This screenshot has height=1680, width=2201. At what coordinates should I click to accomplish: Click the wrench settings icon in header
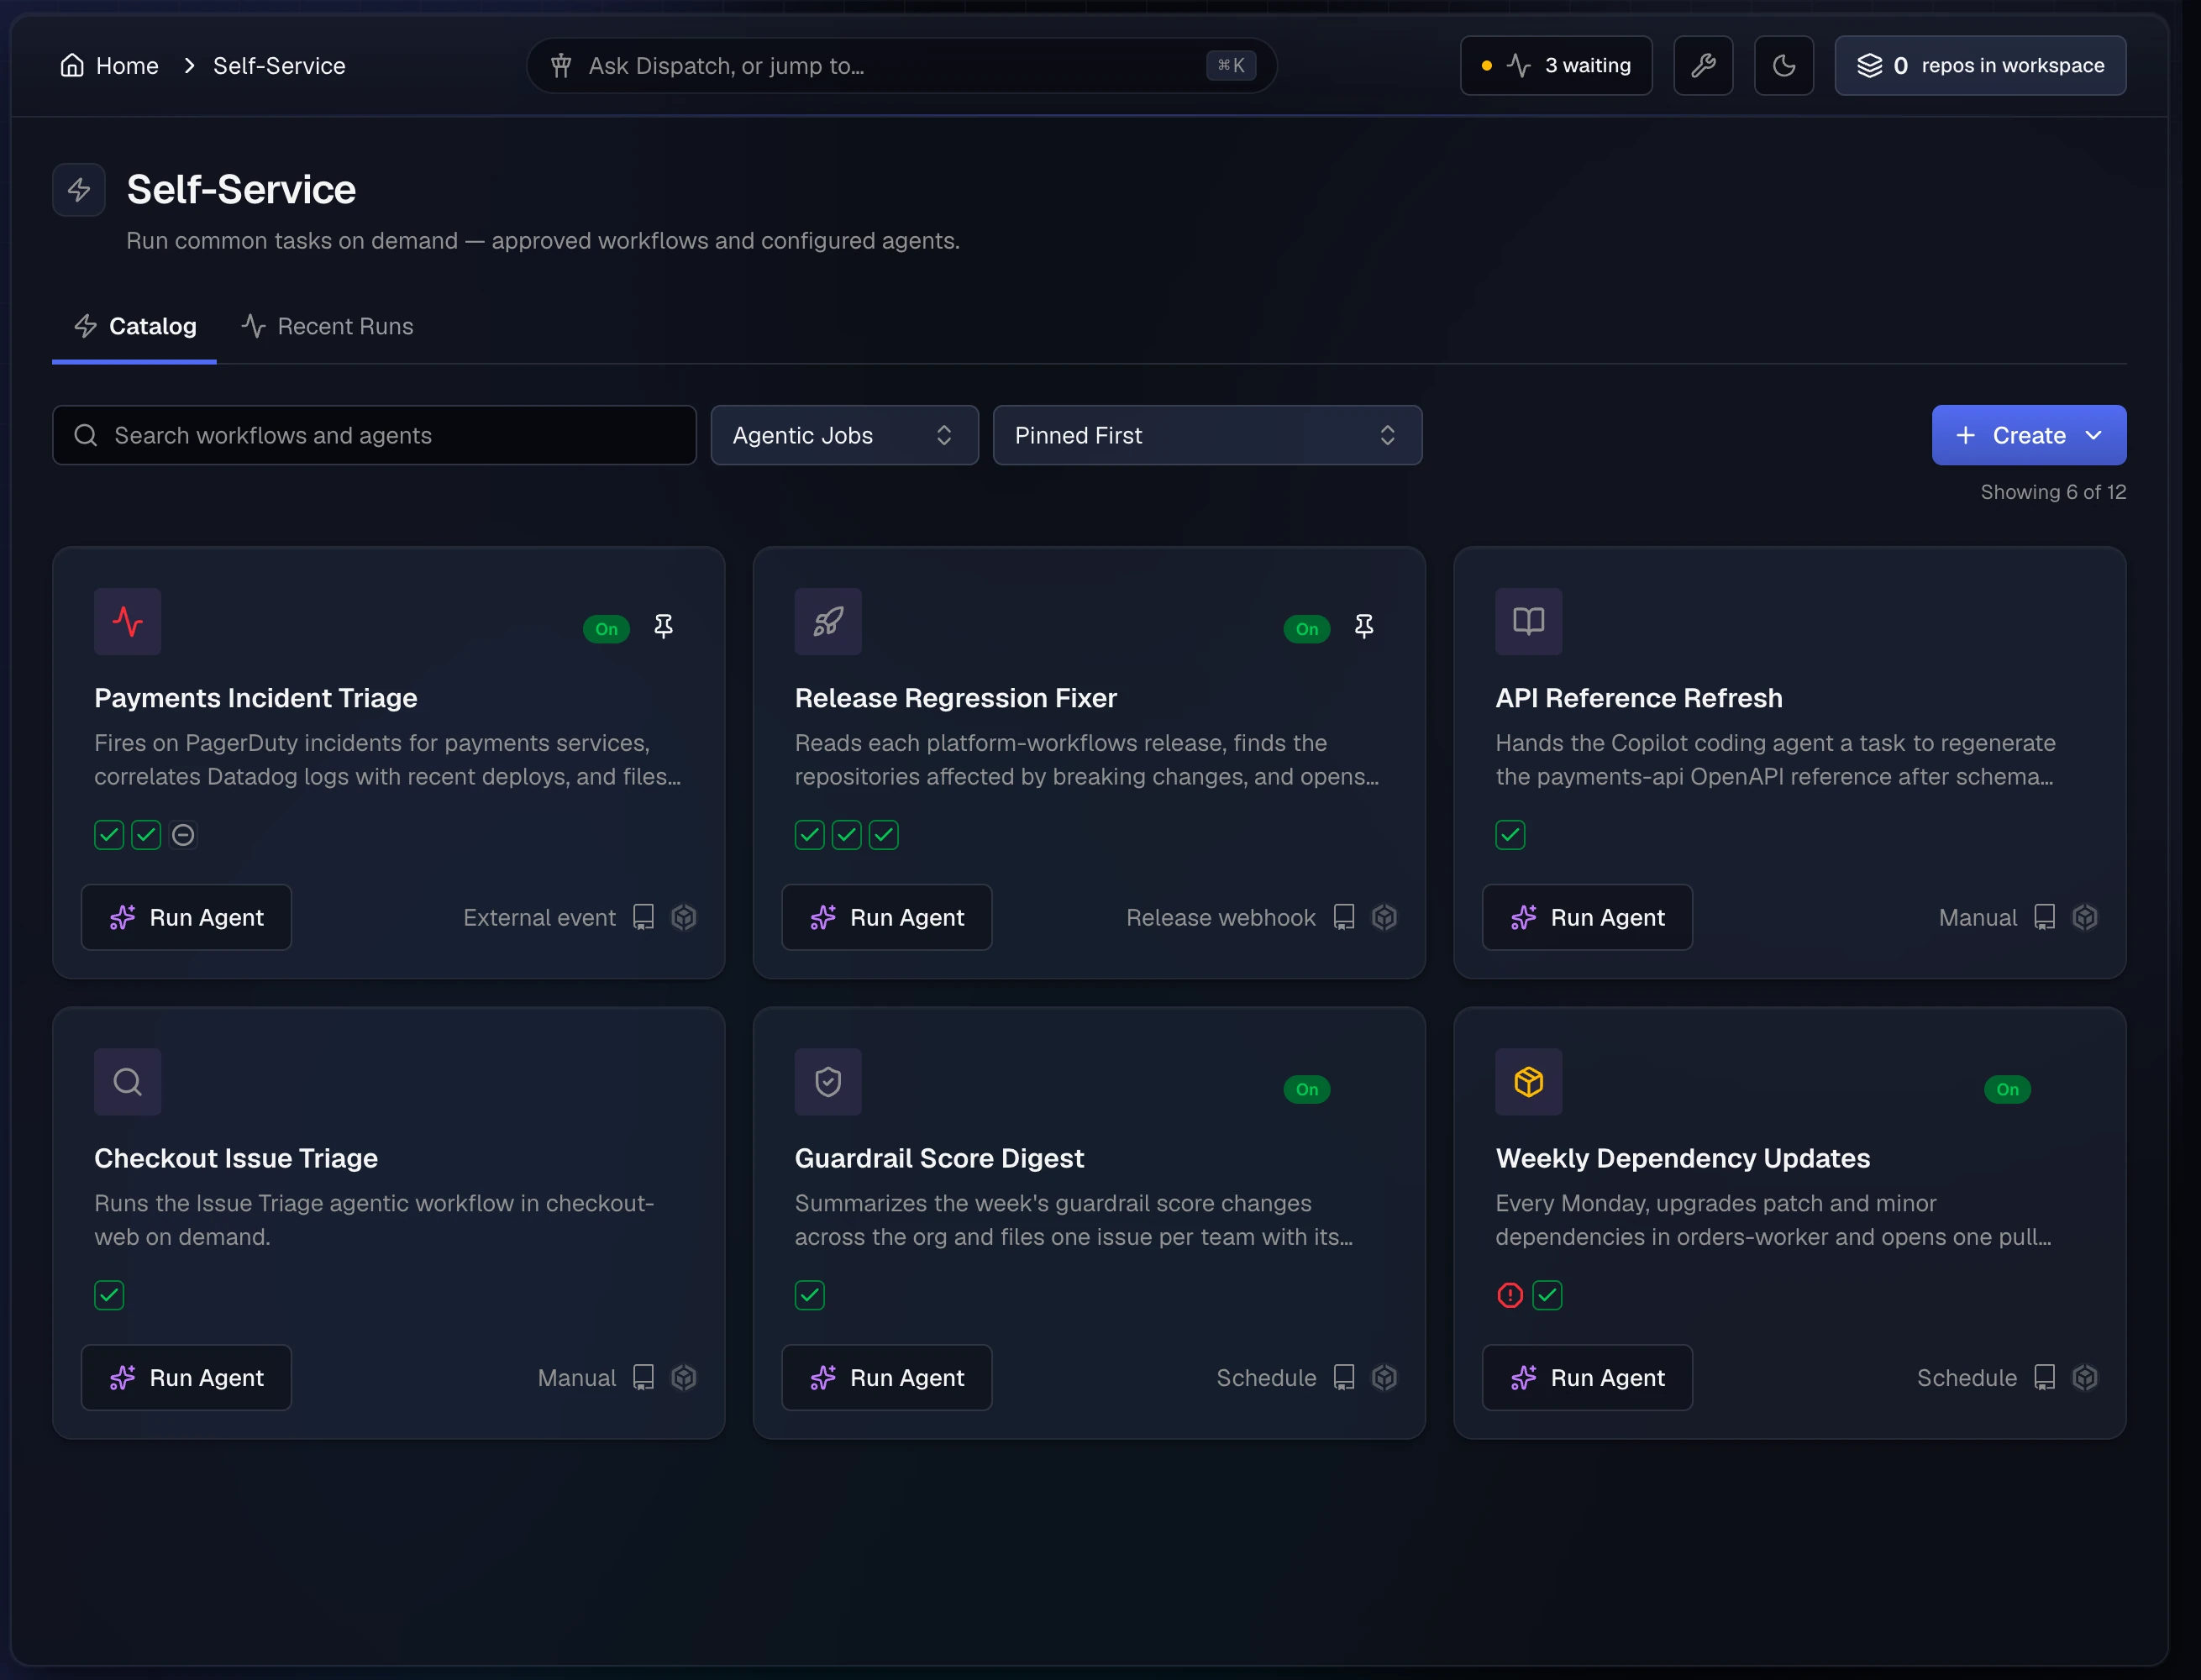pyautogui.click(x=1703, y=66)
